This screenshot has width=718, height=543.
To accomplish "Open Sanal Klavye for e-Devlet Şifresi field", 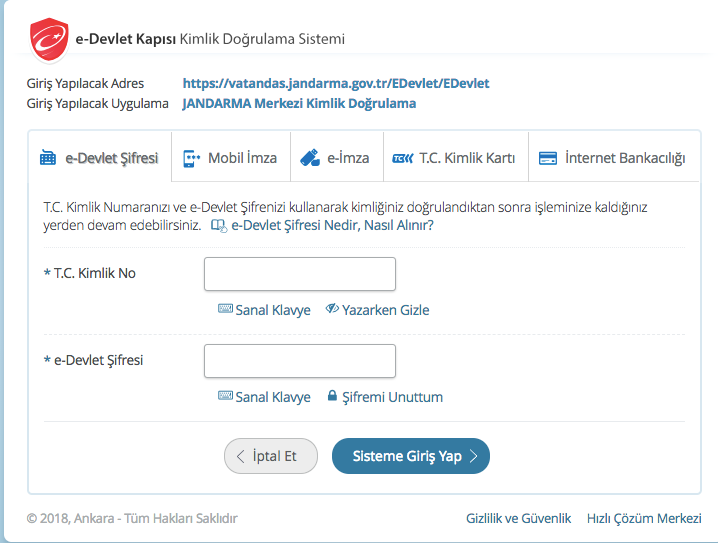I will point(264,397).
